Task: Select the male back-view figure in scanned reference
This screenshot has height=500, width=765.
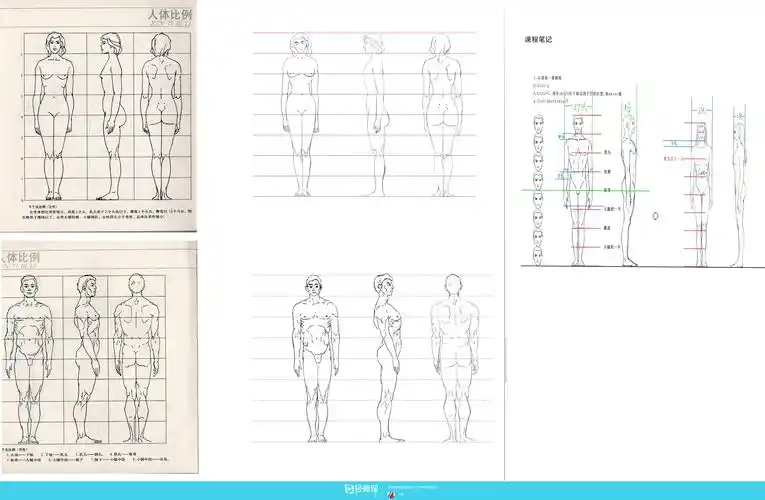Action: point(137,359)
